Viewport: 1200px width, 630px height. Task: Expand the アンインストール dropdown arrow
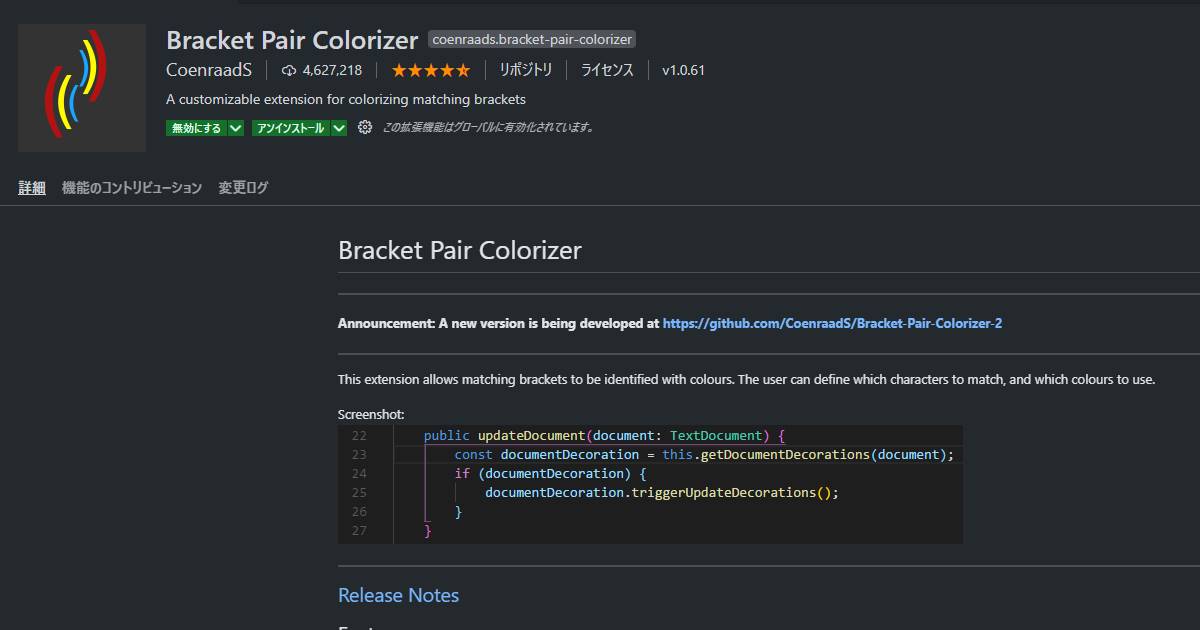coord(339,128)
